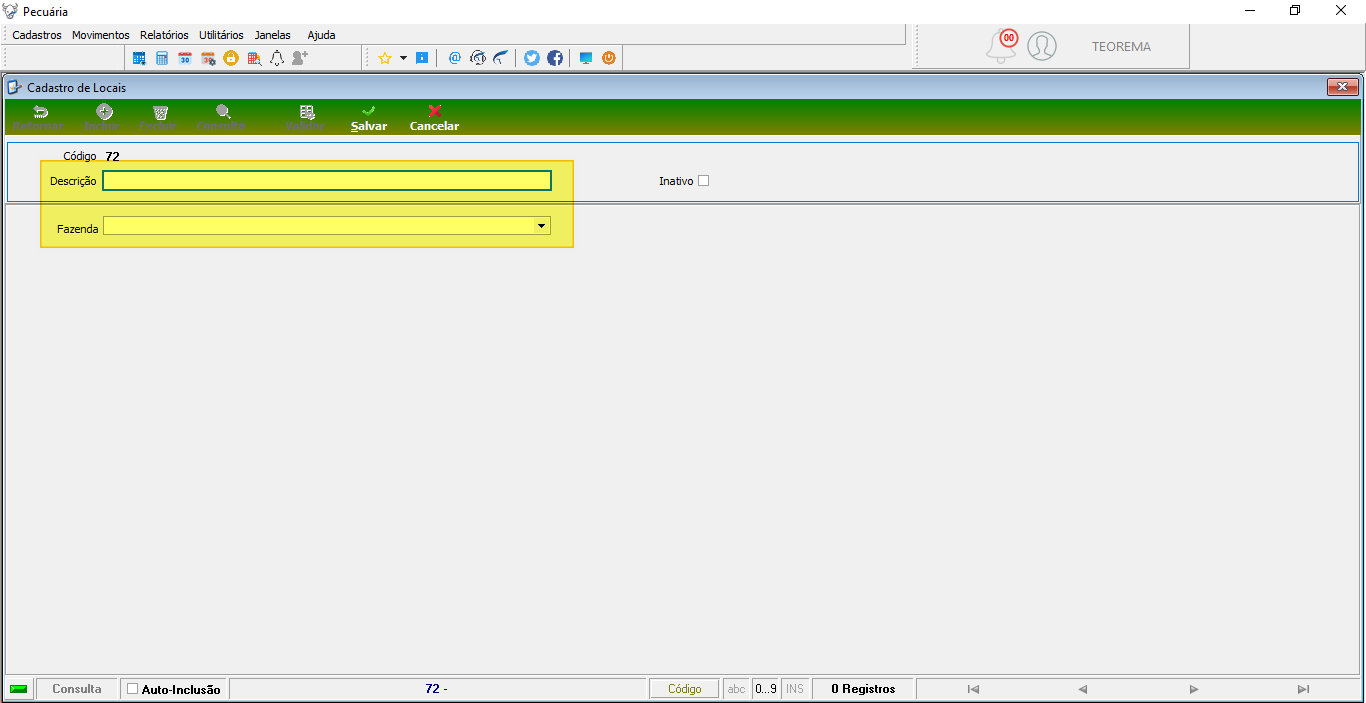This screenshot has height=703, width=1366.
Task: Open the Cadastros menu
Action: tap(37, 35)
